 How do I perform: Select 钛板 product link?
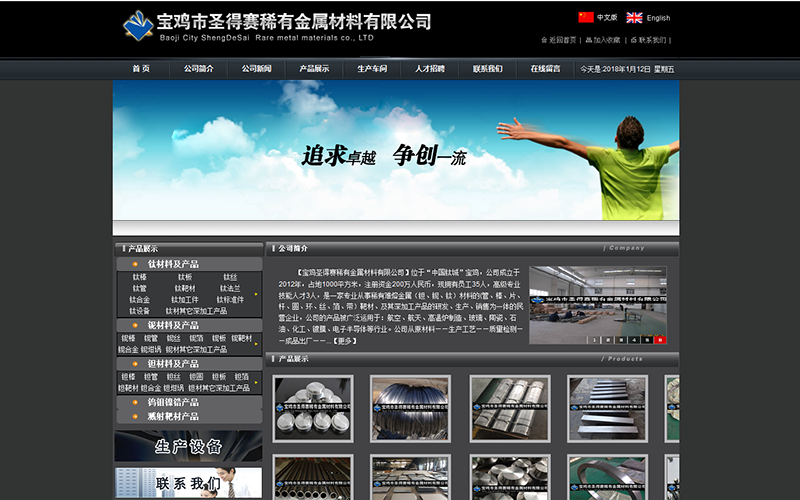pos(185,277)
